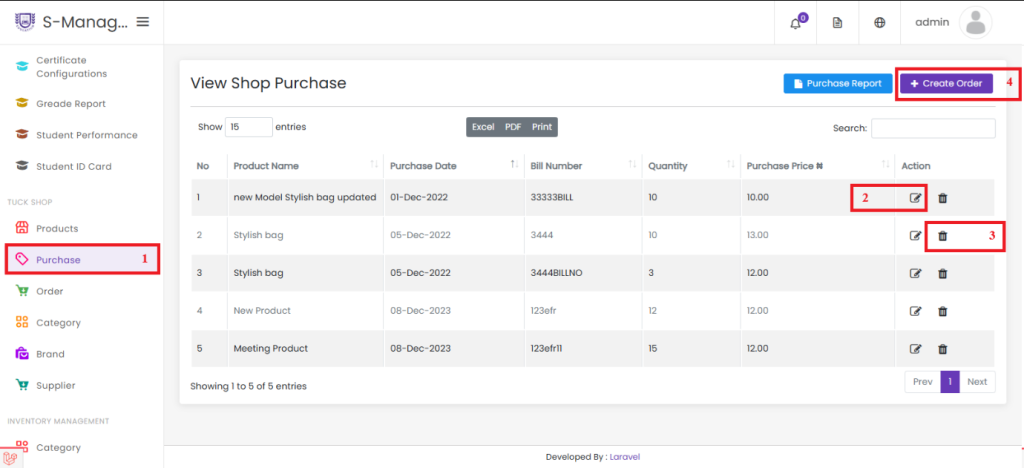Click the admin avatar picture
The width and height of the screenshot is (1024, 468).
976,23
